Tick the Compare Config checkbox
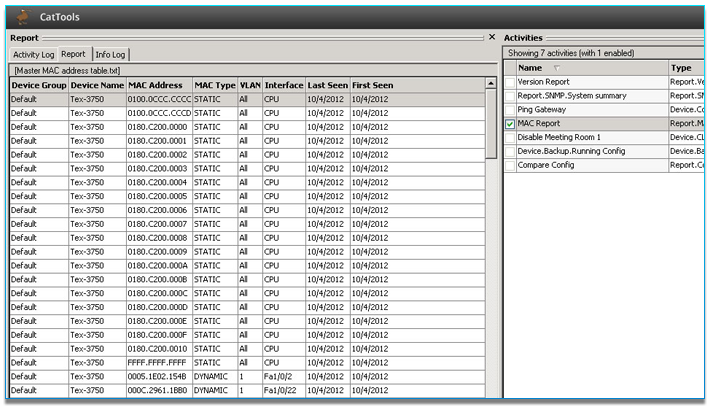710x410 pixels. [510, 165]
